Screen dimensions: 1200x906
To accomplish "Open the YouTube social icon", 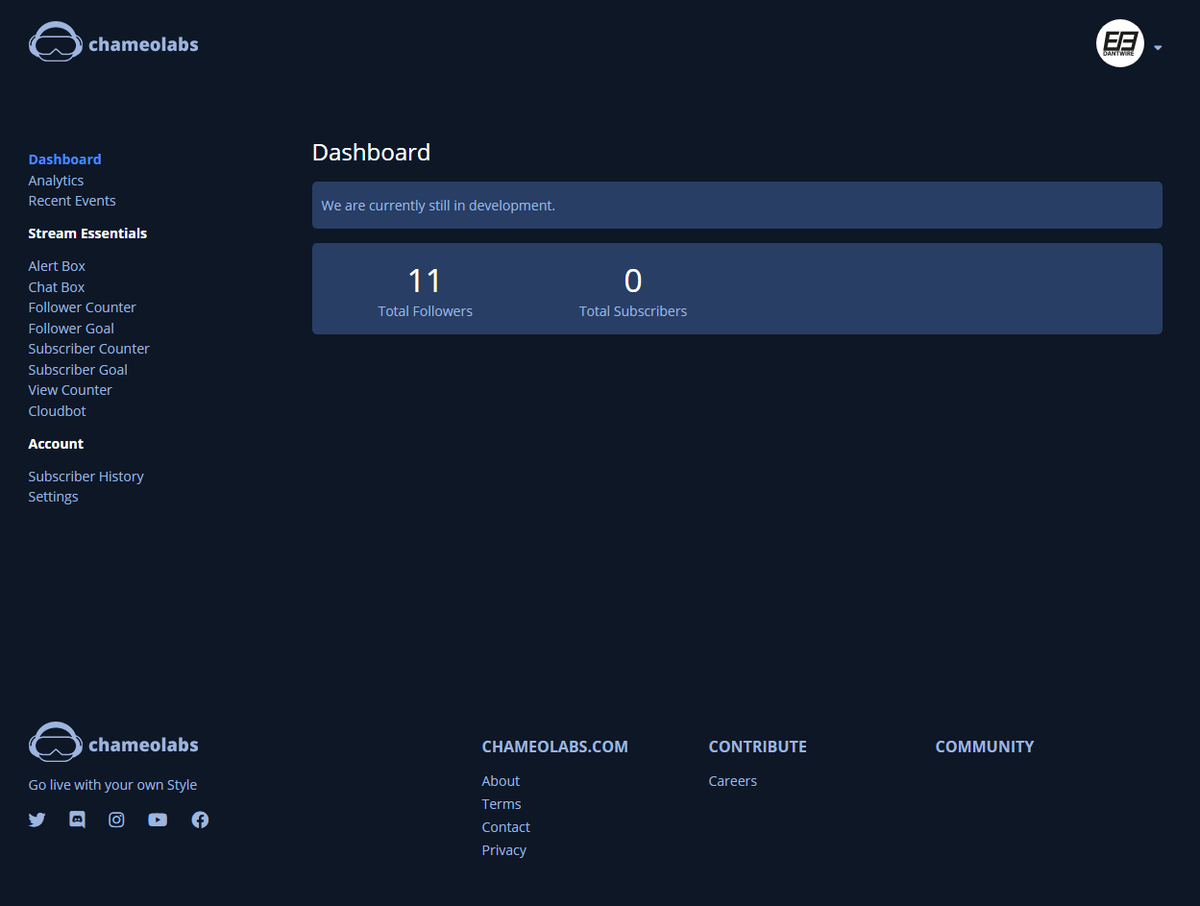I will (157, 819).
